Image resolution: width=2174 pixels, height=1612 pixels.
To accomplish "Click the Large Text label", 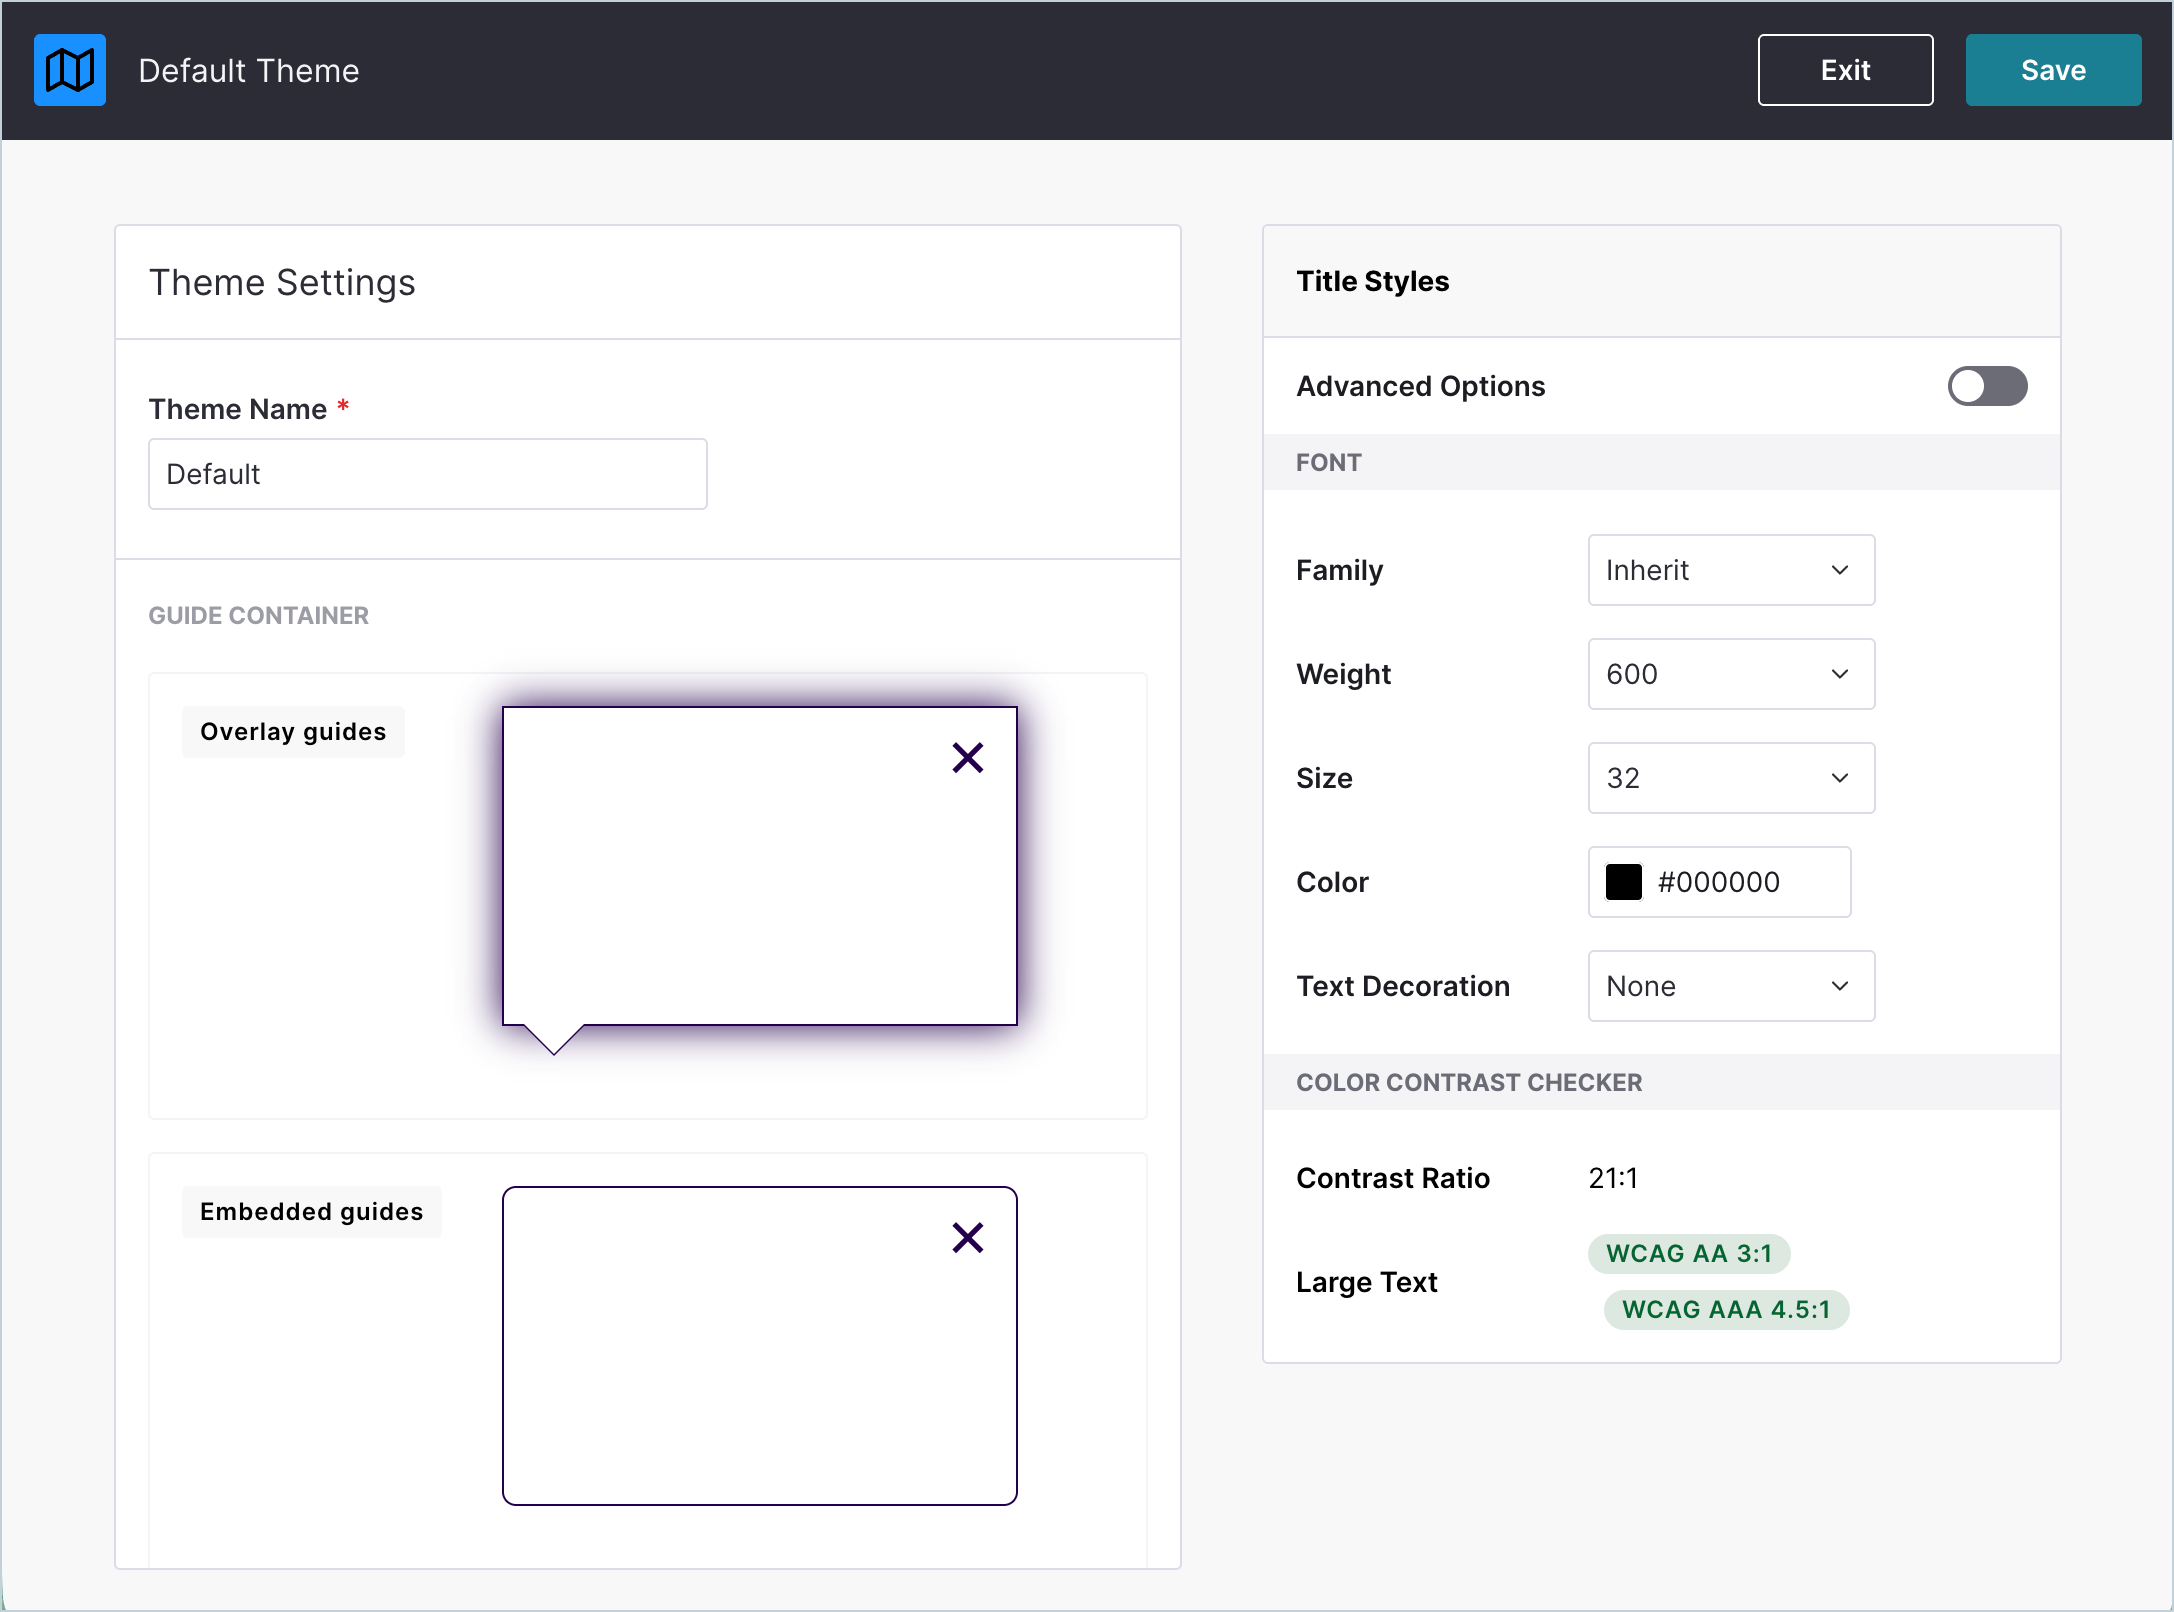I will point(1366,1282).
